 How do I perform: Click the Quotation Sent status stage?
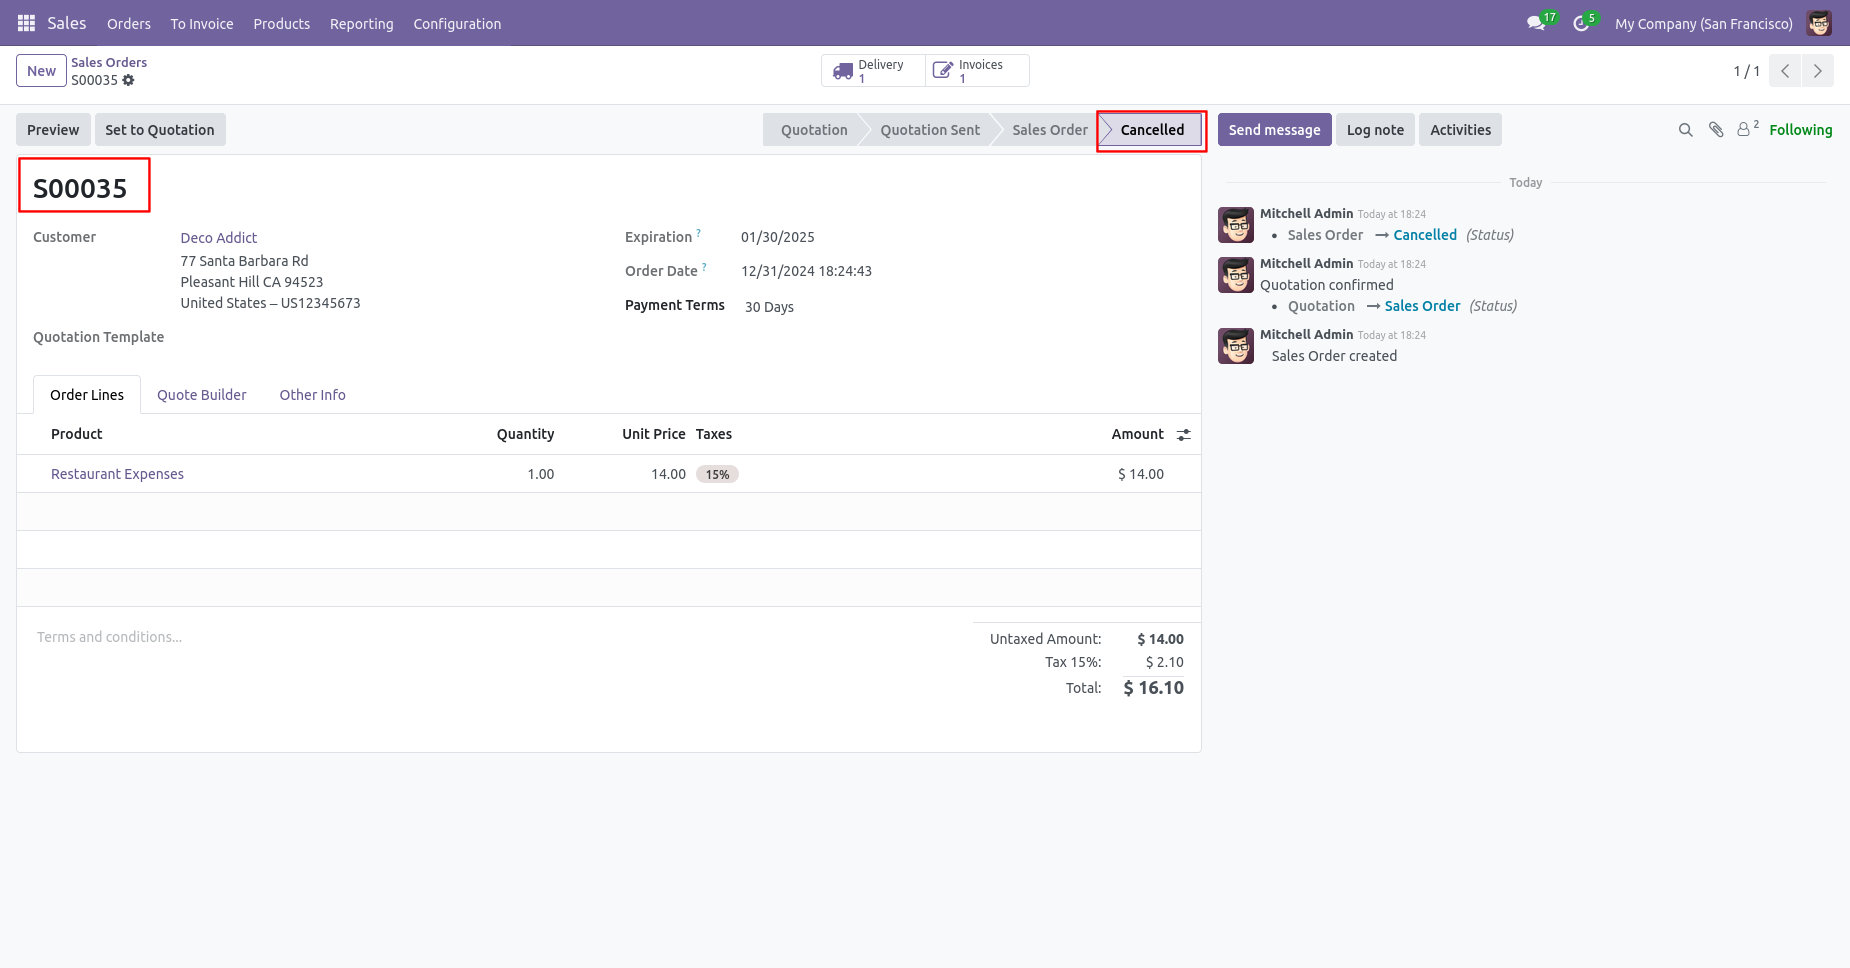(930, 130)
